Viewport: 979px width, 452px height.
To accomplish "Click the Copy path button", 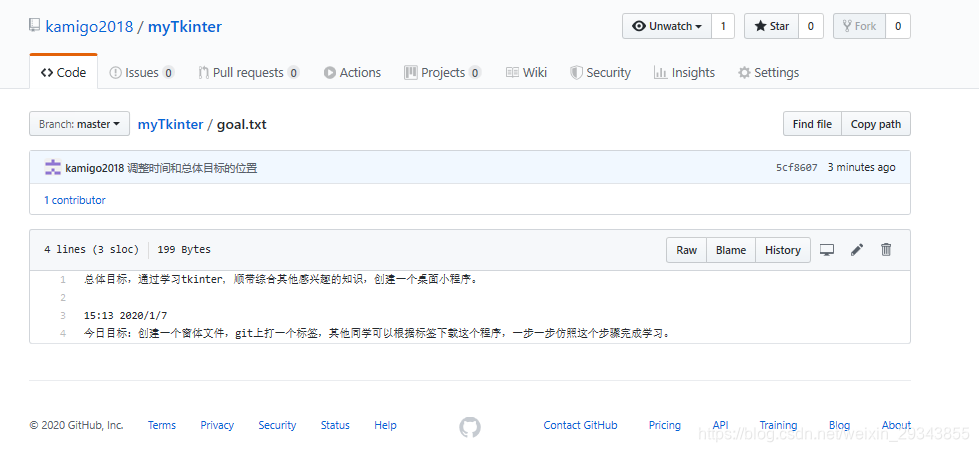I will [876, 124].
